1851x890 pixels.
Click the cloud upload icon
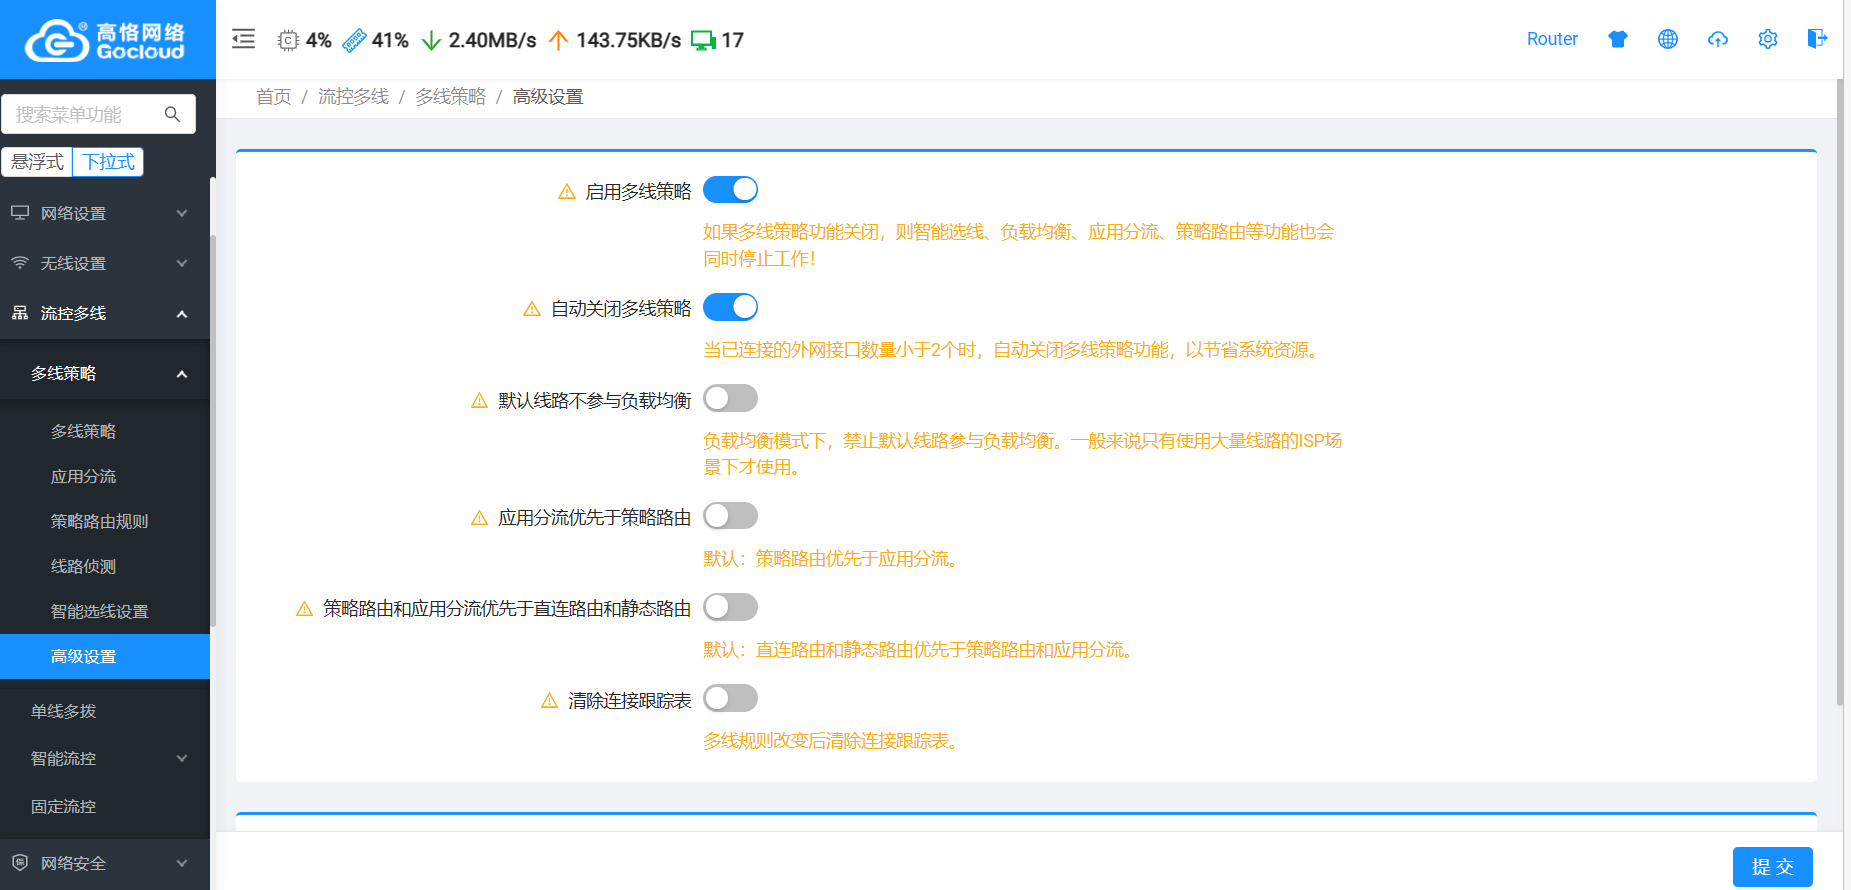1718,39
